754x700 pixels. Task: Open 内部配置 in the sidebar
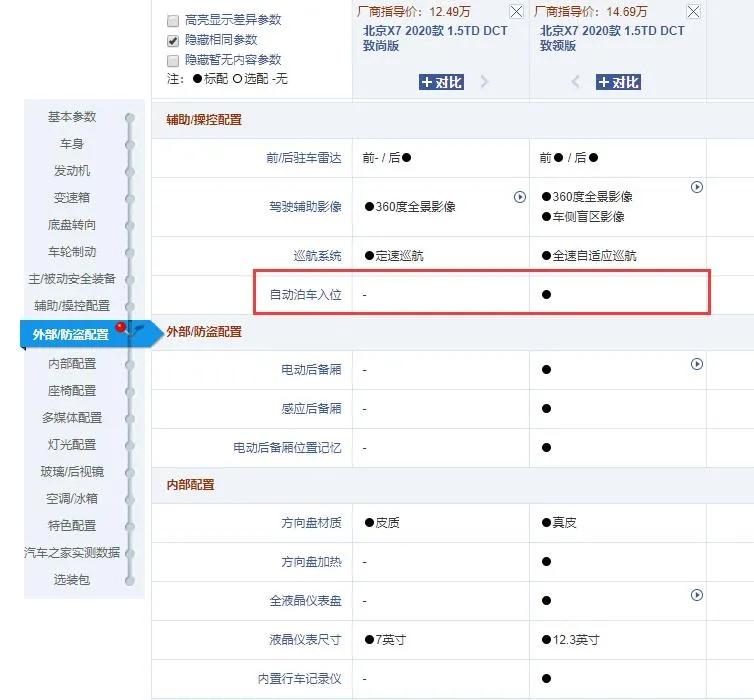coord(72,363)
